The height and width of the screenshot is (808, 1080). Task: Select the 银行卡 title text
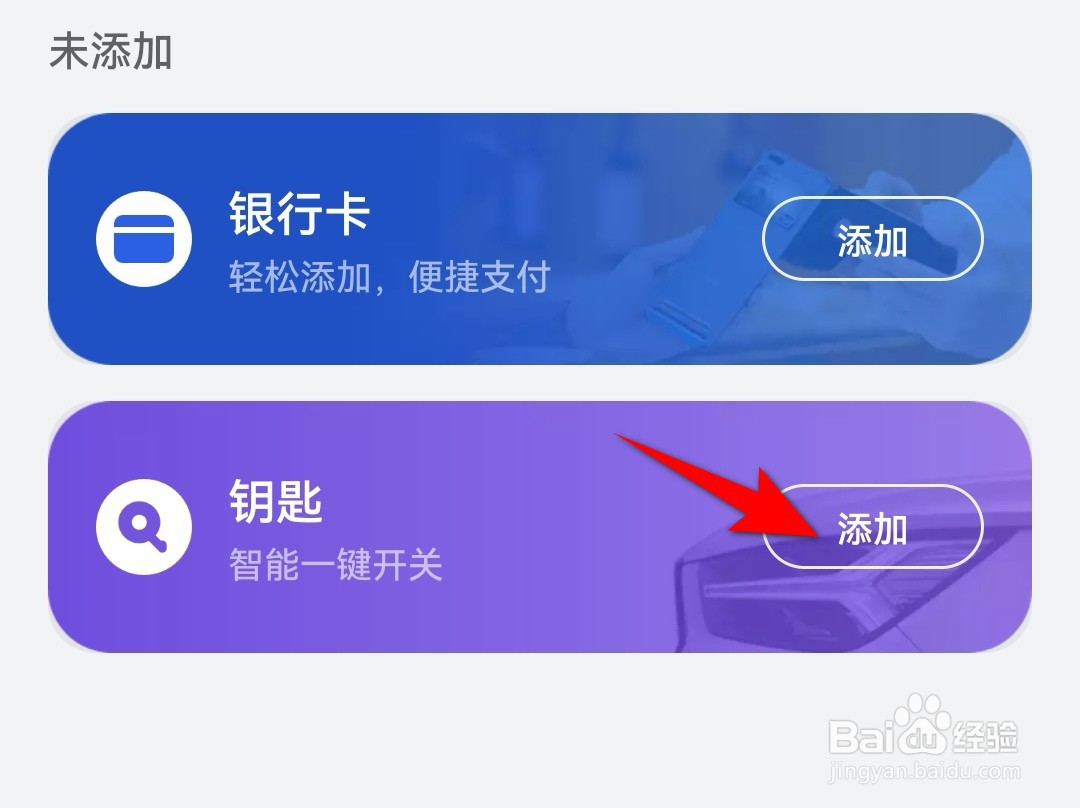299,213
